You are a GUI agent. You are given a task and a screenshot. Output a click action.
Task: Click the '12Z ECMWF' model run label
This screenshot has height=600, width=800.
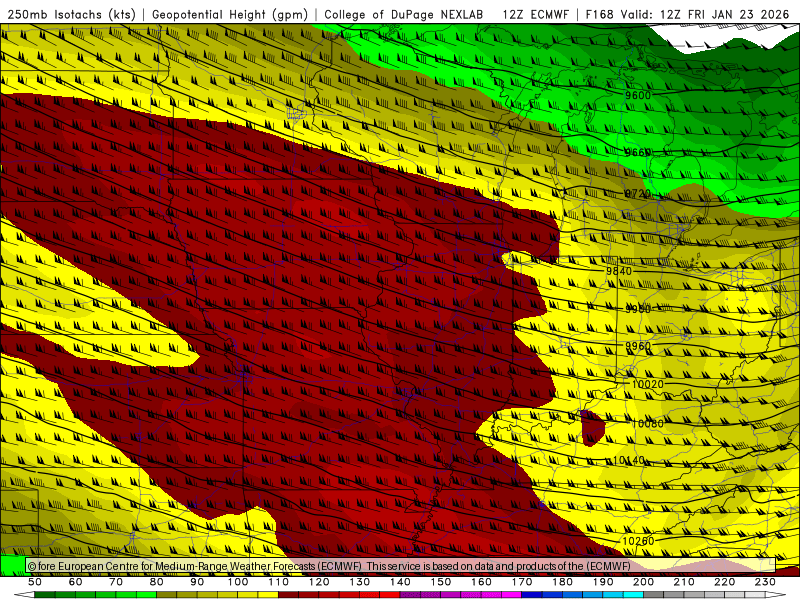536,14
